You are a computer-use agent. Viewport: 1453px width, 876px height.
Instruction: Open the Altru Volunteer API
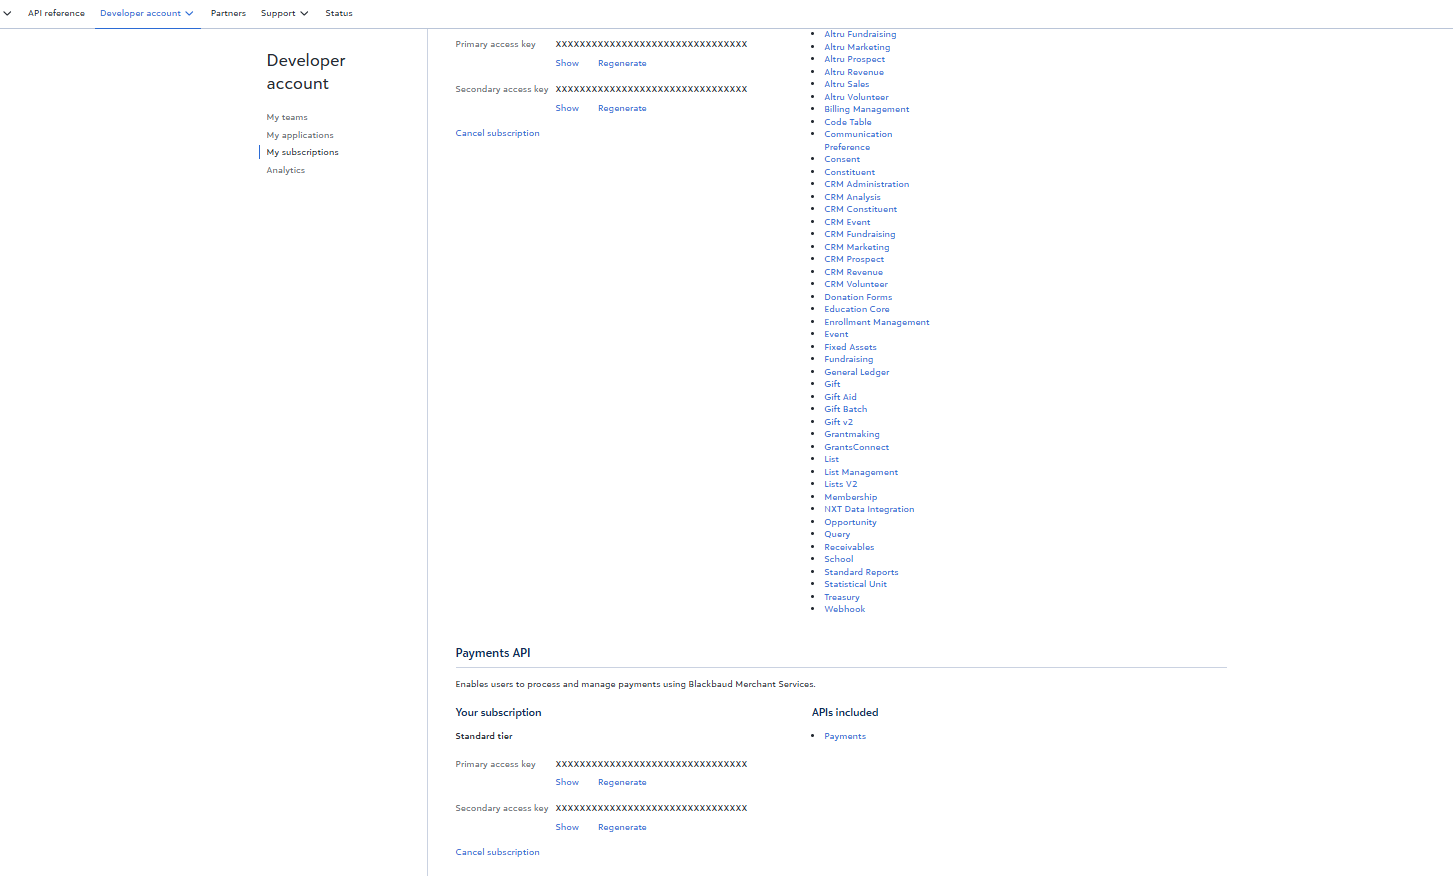click(x=856, y=97)
